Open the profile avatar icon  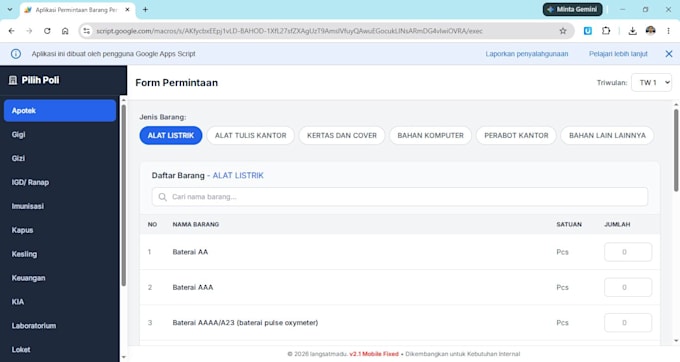tap(650, 31)
